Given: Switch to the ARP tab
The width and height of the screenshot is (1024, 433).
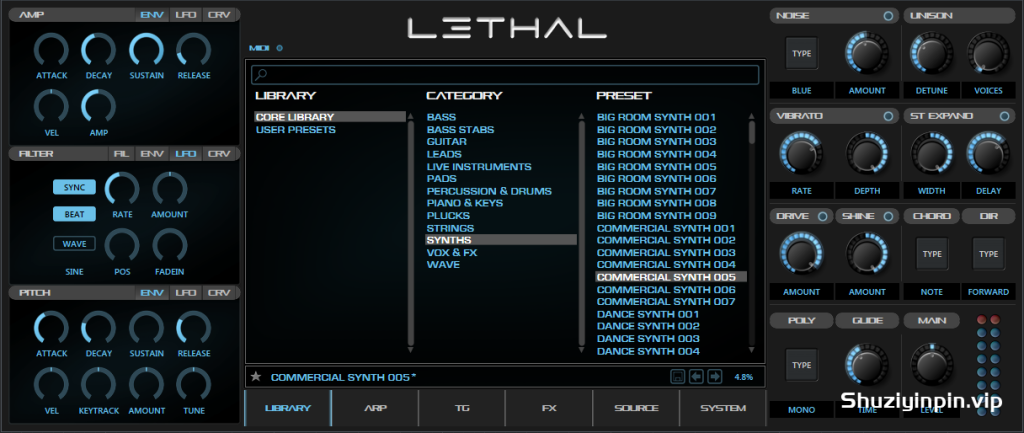Looking at the screenshot, I should click(375, 408).
